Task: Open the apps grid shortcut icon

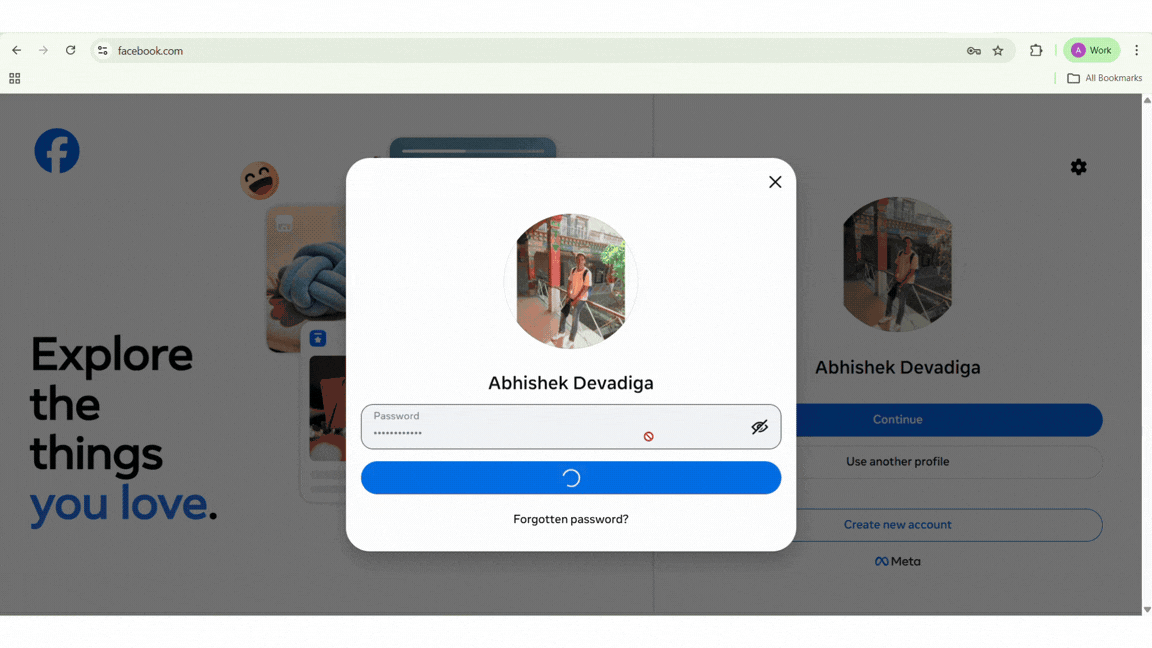Action: [15, 78]
